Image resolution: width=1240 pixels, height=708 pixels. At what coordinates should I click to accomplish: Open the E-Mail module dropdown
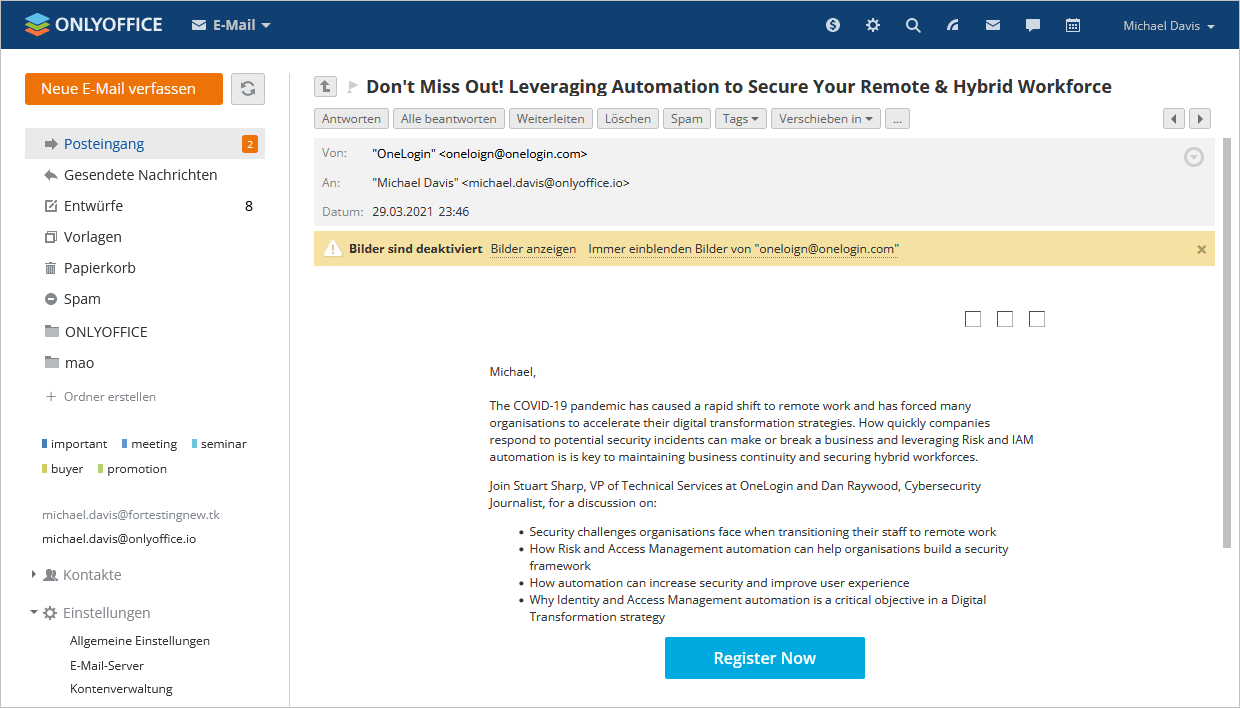point(231,25)
